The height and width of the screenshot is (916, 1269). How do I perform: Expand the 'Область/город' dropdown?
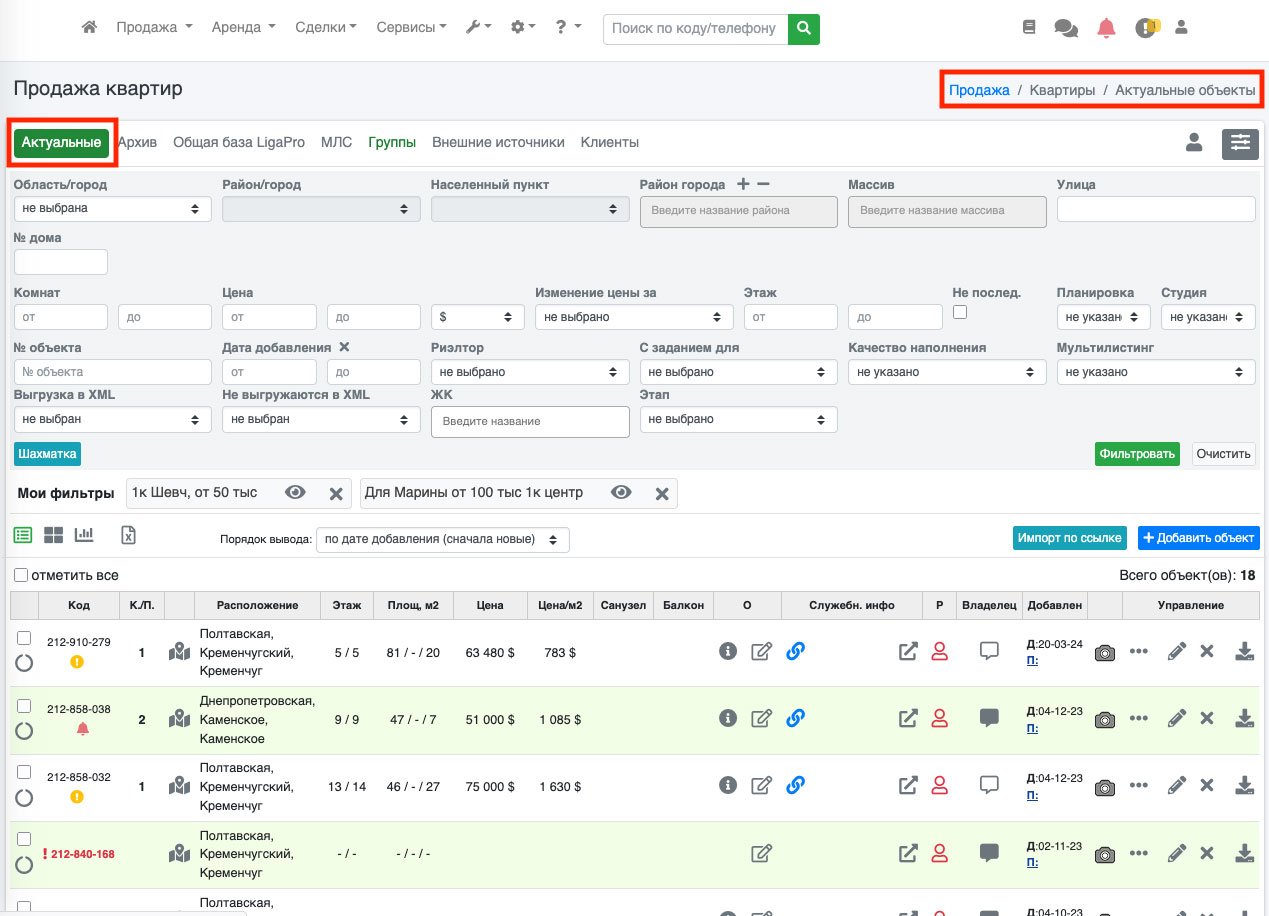pyautogui.click(x=112, y=209)
